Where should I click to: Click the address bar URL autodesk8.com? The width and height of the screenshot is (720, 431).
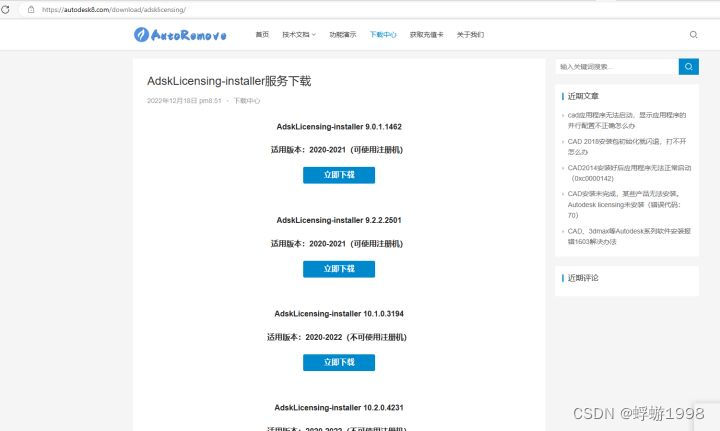pos(114,9)
